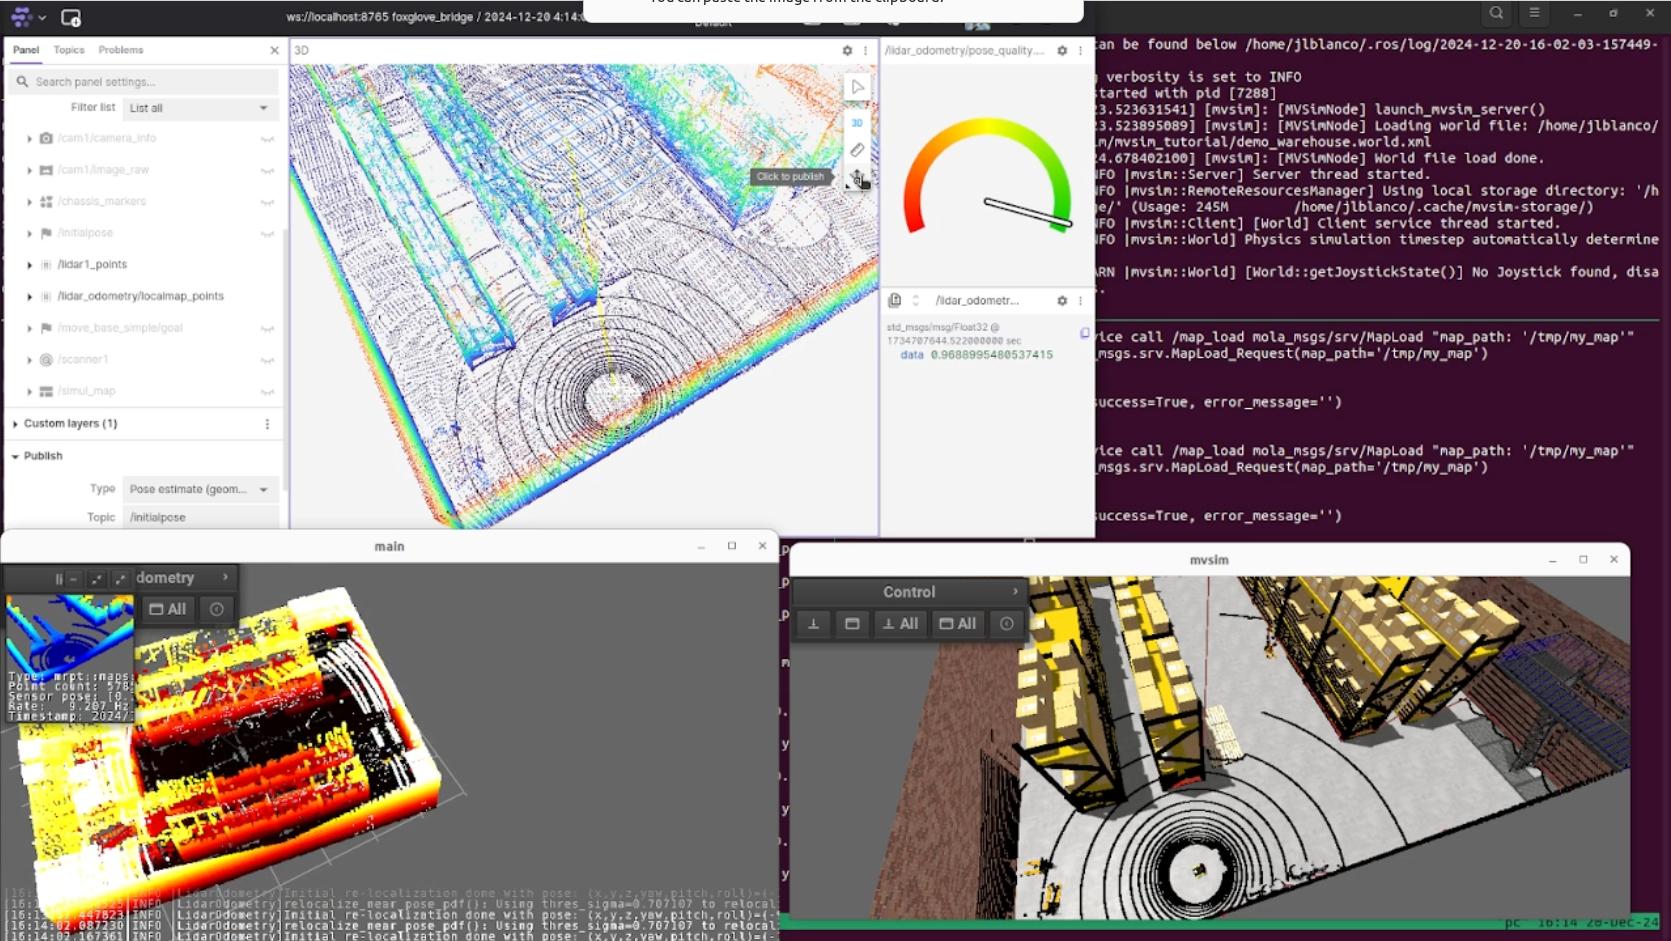This screenshot has width=1671, height=941.
Task: Click the gauge needle in pose quality panel
Action: coord(1028,212)
